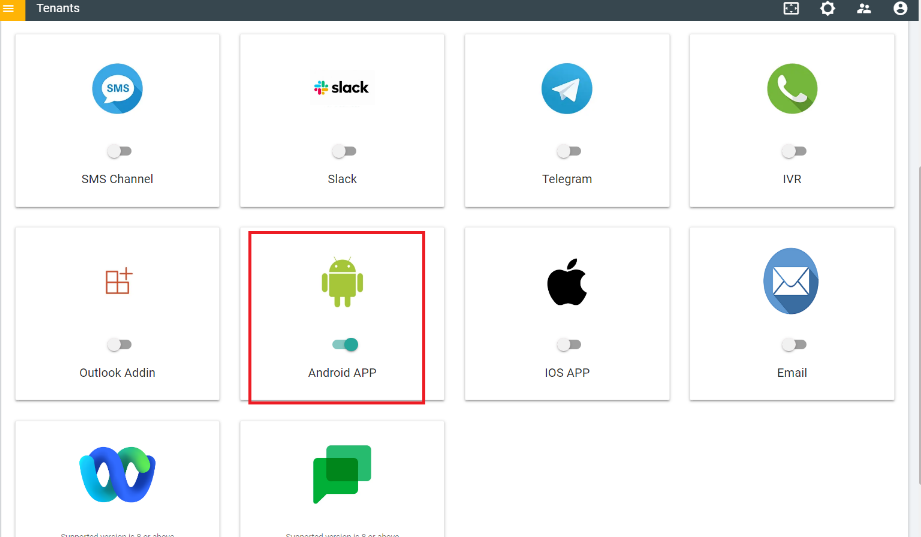This screenshot has height=537, width=921.
Task: Open the settings gear icon
Action: [828, 8]
